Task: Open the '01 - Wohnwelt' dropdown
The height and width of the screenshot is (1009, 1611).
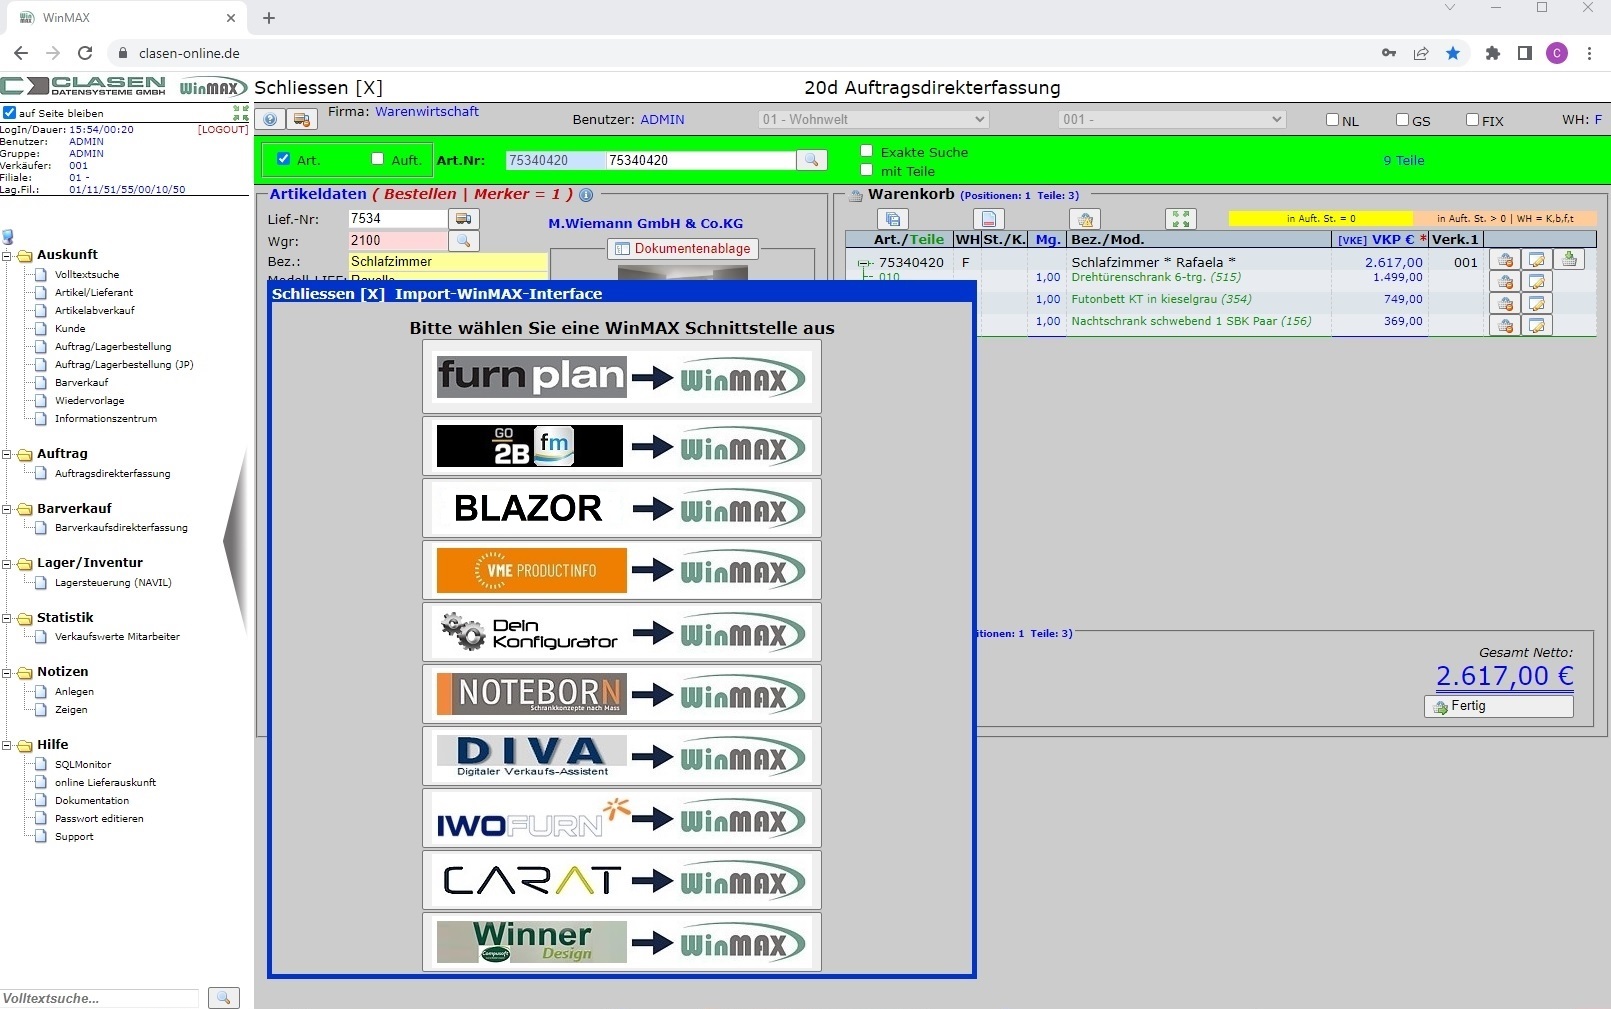Action: [873, 119]
